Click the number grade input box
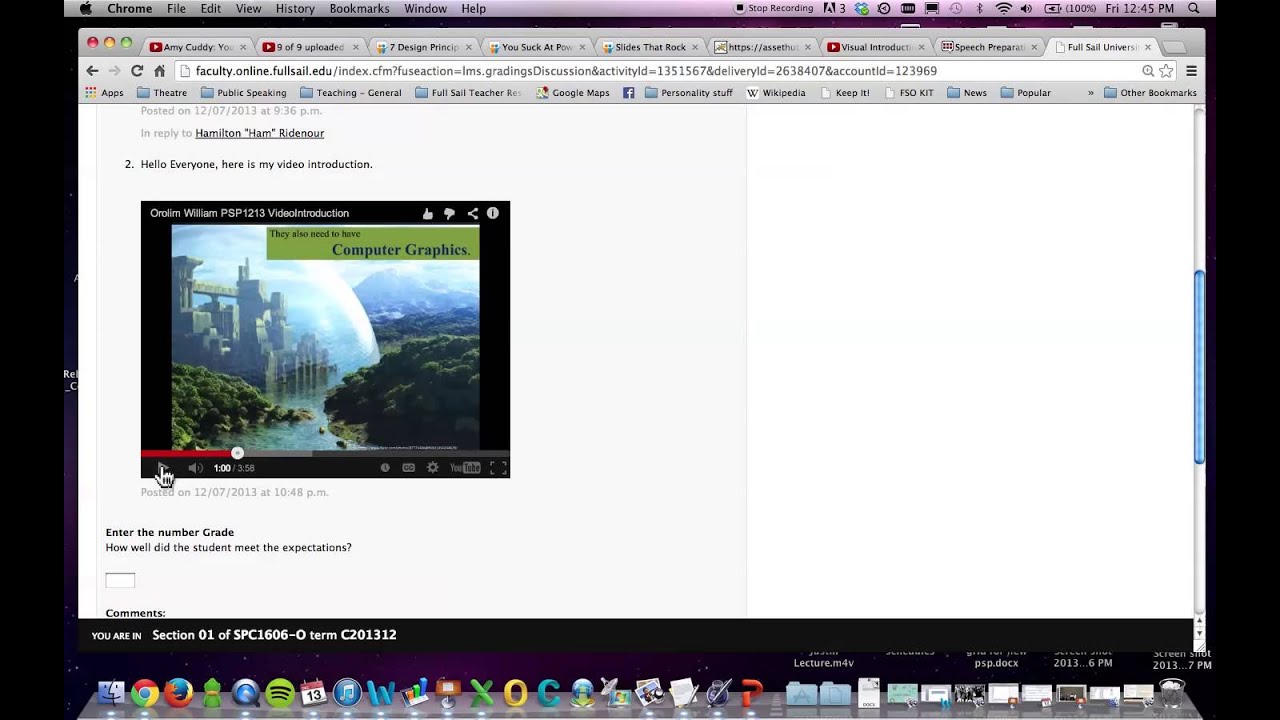The width and height of the screenshot is (1280, 720). pyautogui.click(x=120, y=580)
